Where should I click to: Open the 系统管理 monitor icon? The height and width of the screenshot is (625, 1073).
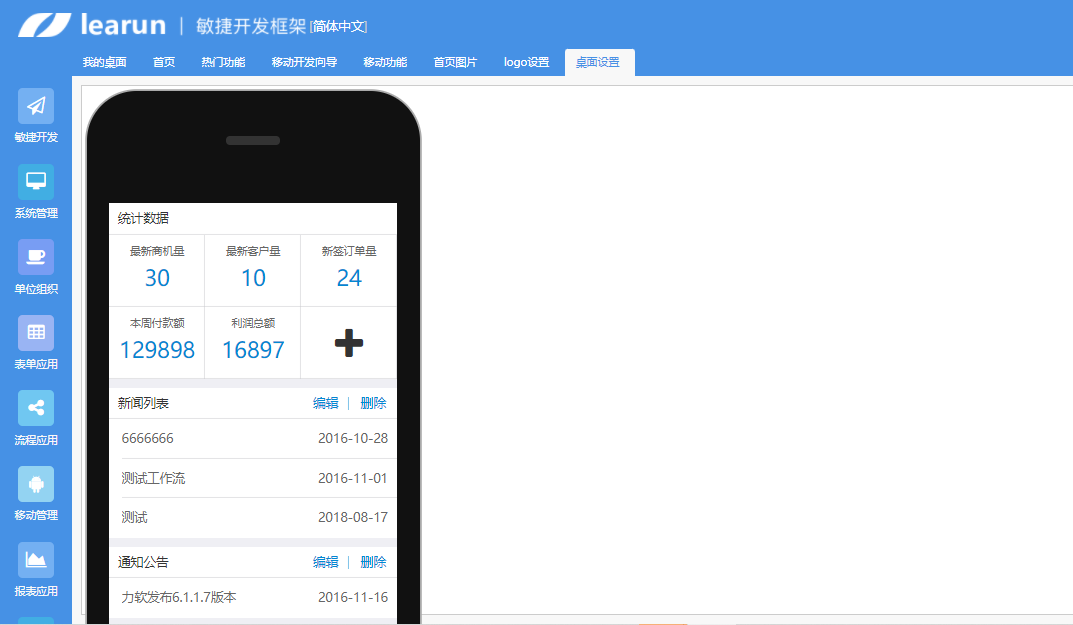(36, 181)
